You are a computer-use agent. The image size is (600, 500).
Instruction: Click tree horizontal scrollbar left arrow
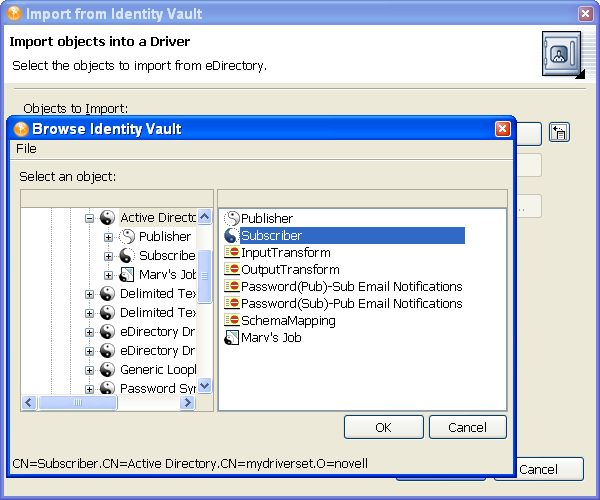[29, 402]
